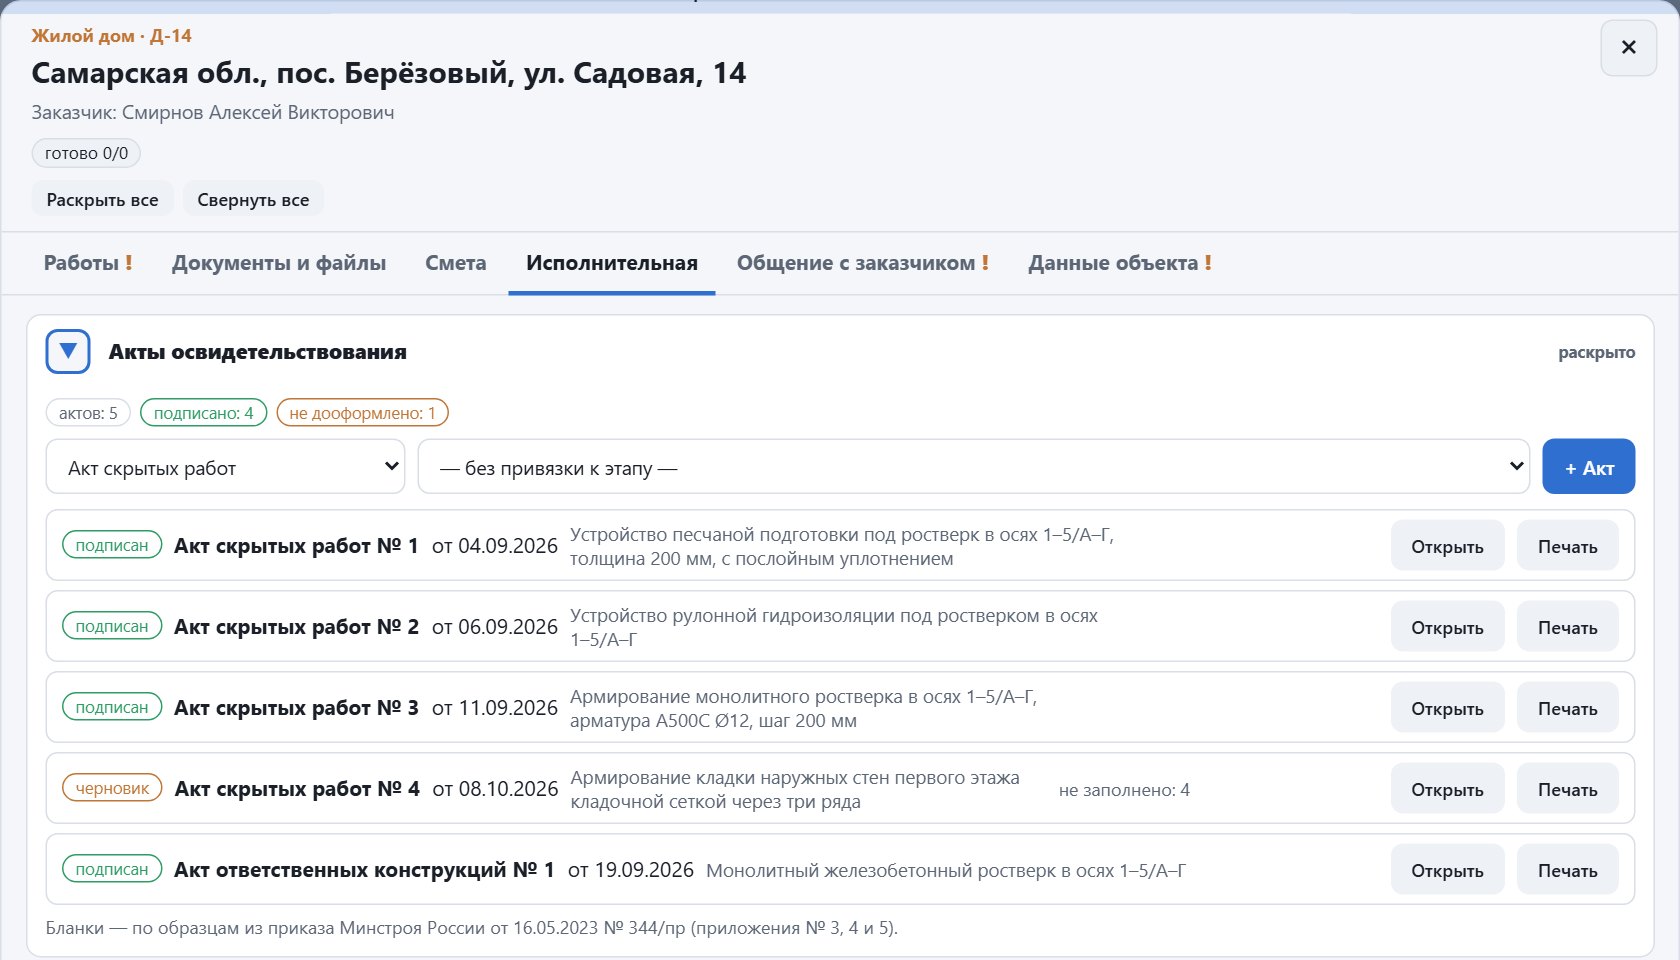Viewport: 1680px width, 960px height.
Task: Add a new act with + Акт
Action: [1589, 467]
